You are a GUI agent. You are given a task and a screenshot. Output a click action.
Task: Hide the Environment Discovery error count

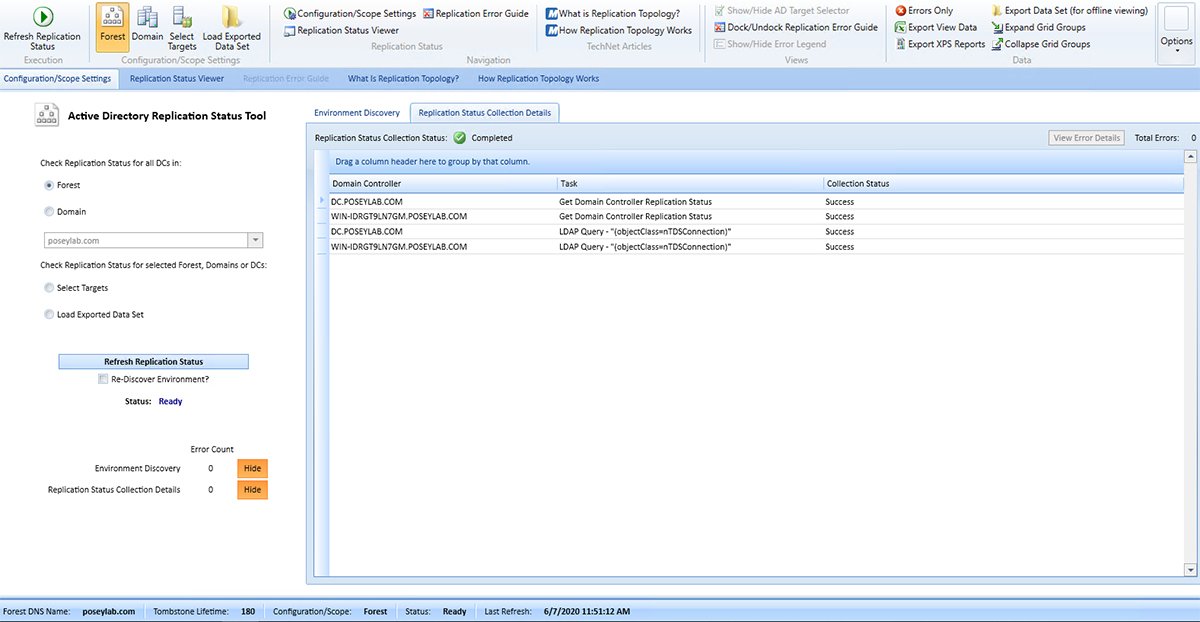pos(252,468)
